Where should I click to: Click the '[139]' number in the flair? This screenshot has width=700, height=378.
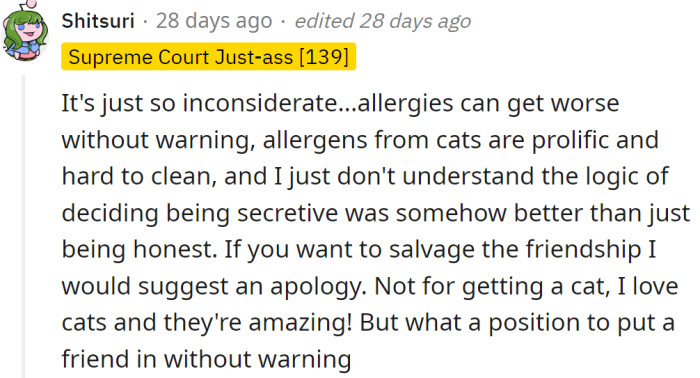click(324, 57)
